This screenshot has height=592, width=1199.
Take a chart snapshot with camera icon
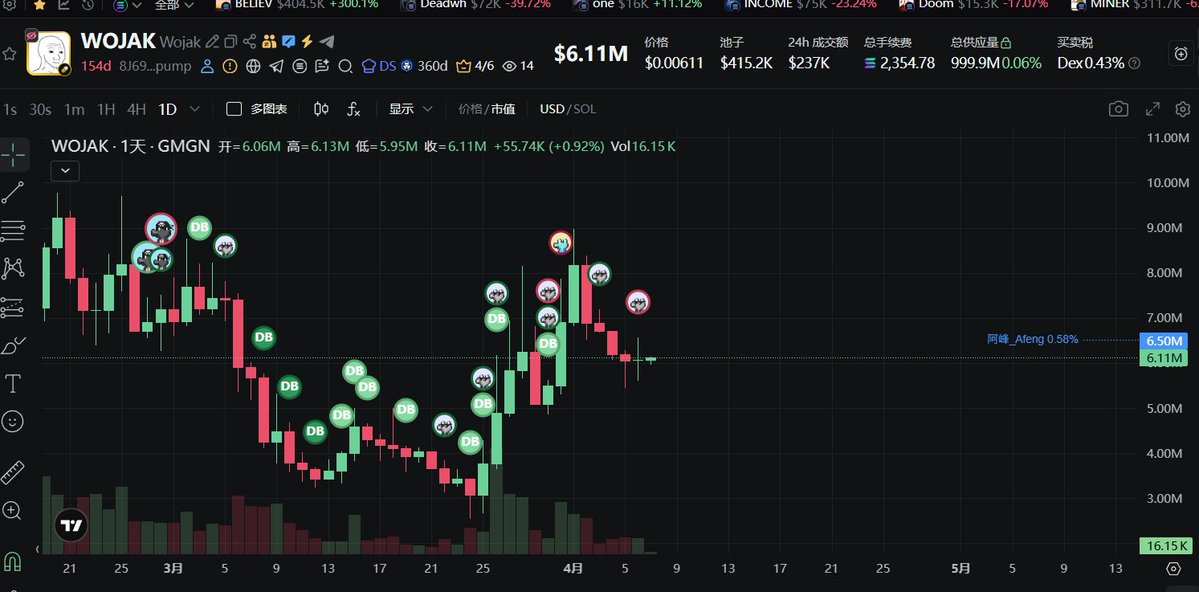tap(1118, 109)
